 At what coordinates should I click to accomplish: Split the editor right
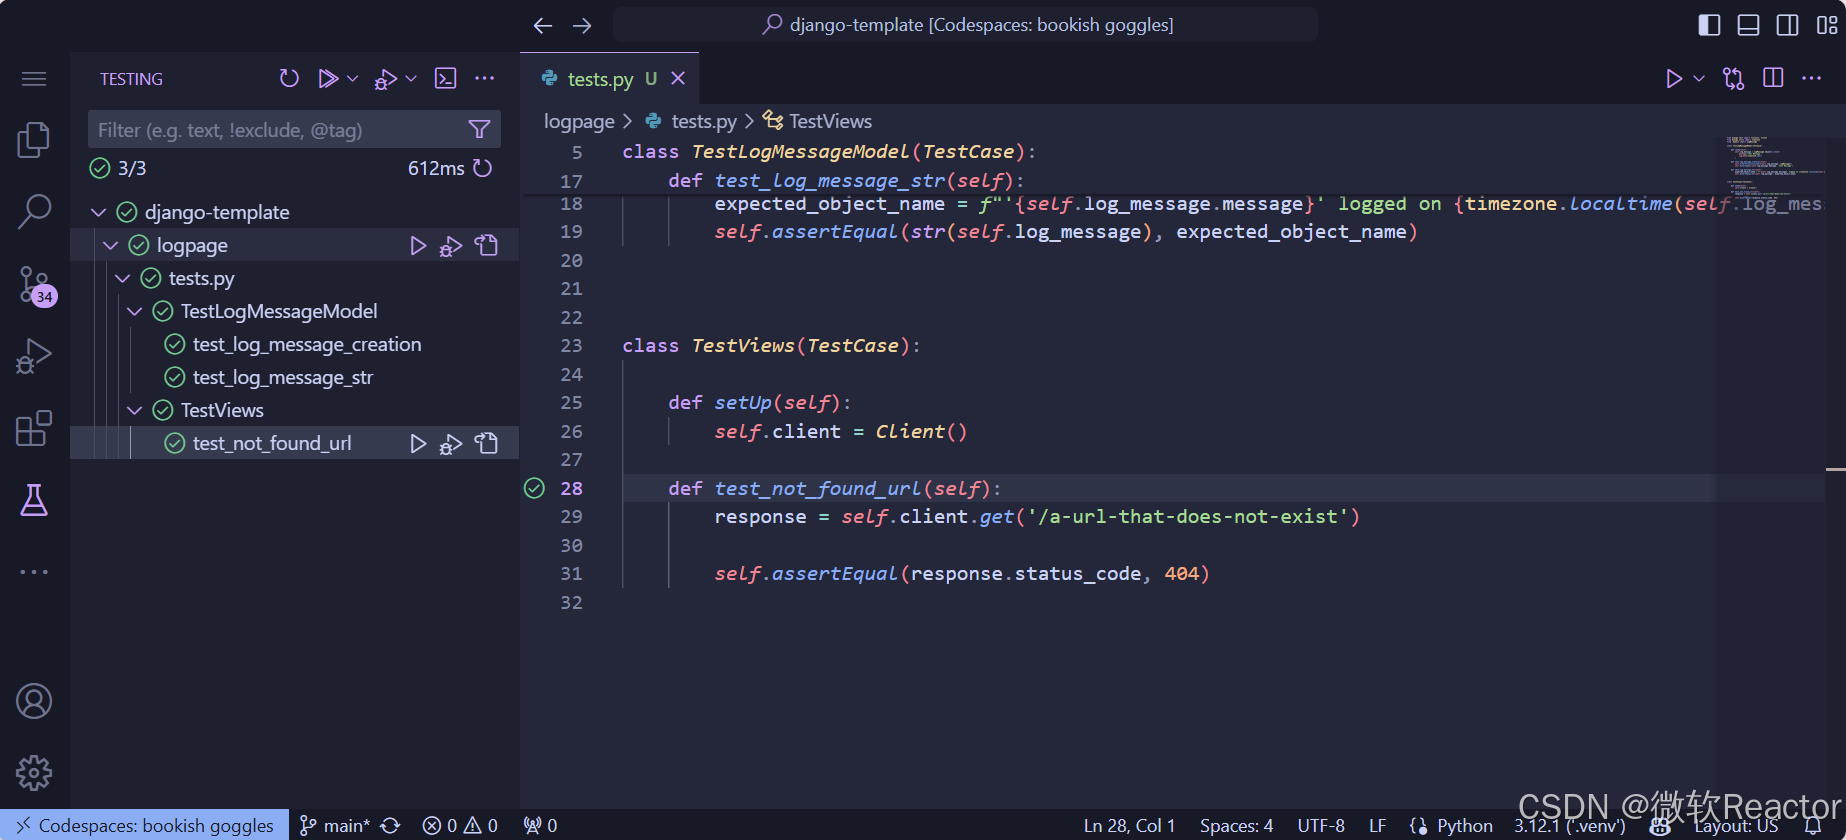1773,78
